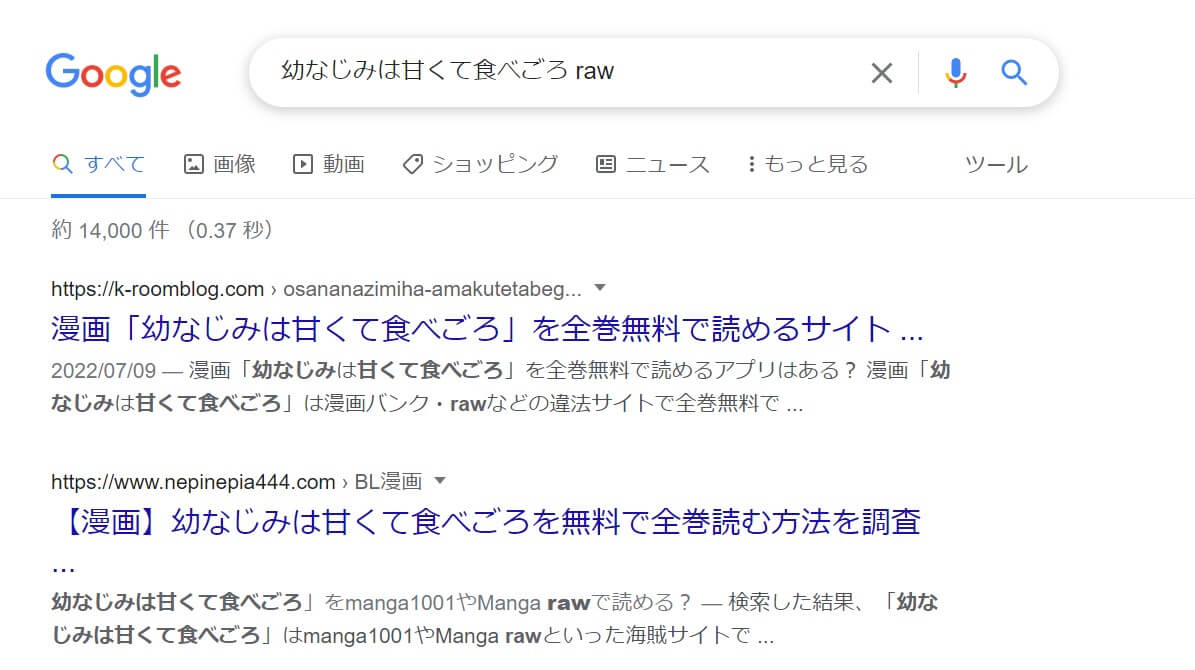Switch to the 画像 tab
This screenshot has height=670, width=1195.
coord(219,164)
